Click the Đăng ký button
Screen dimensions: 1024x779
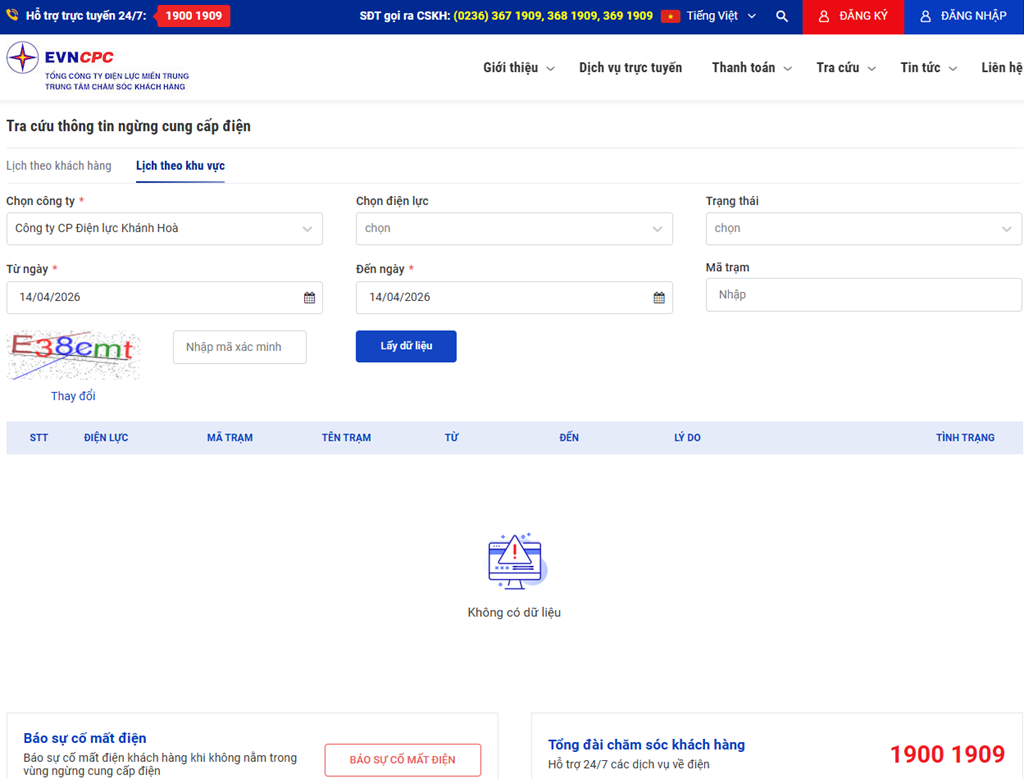click(852, 17)
